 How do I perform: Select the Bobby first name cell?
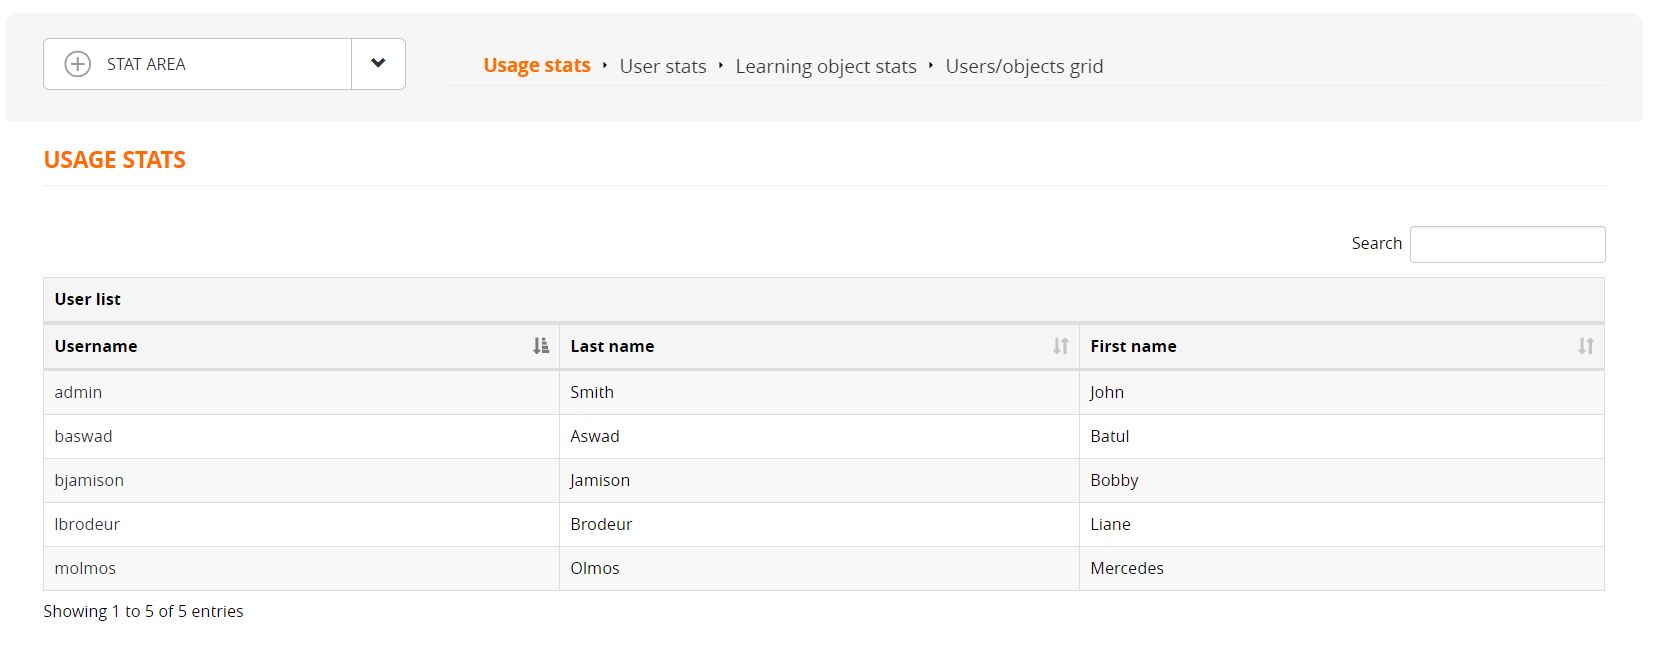tap(1342, 480)
